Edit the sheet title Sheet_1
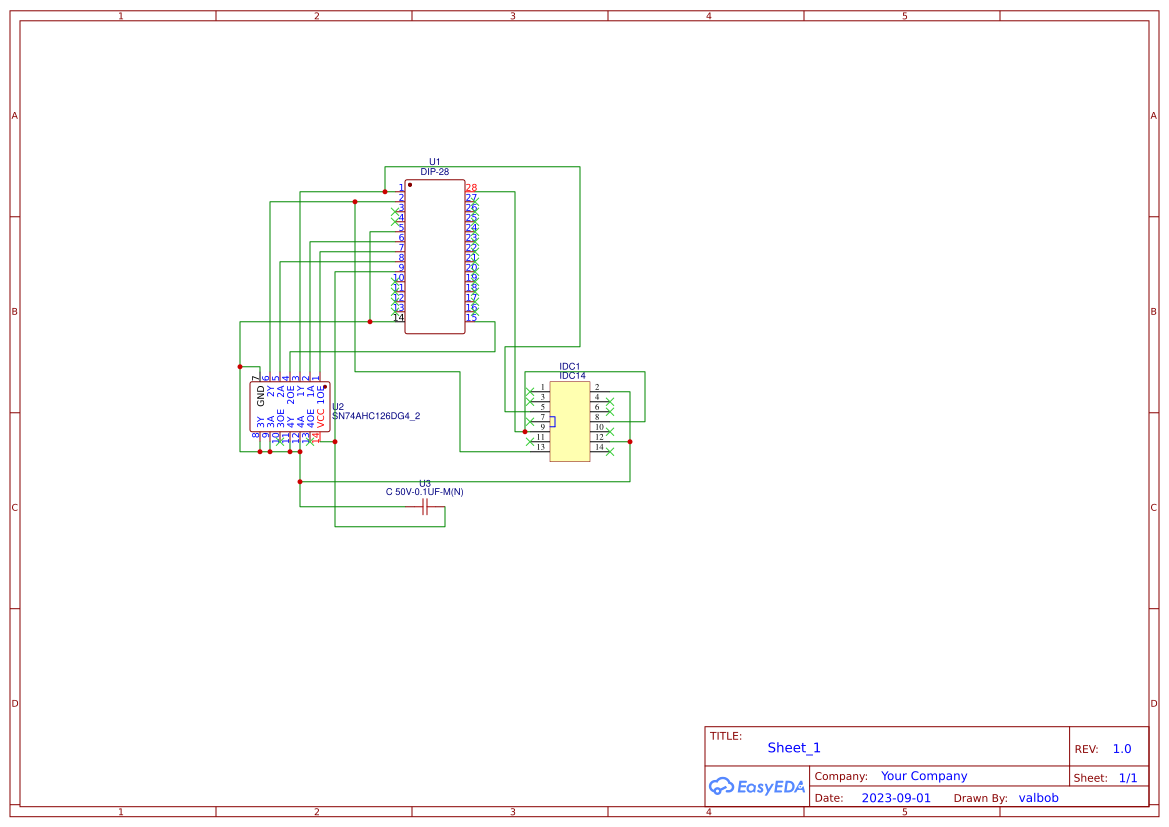Viewport: 1169px width, 827px height. pyautogui.click(x=793, y=747)
